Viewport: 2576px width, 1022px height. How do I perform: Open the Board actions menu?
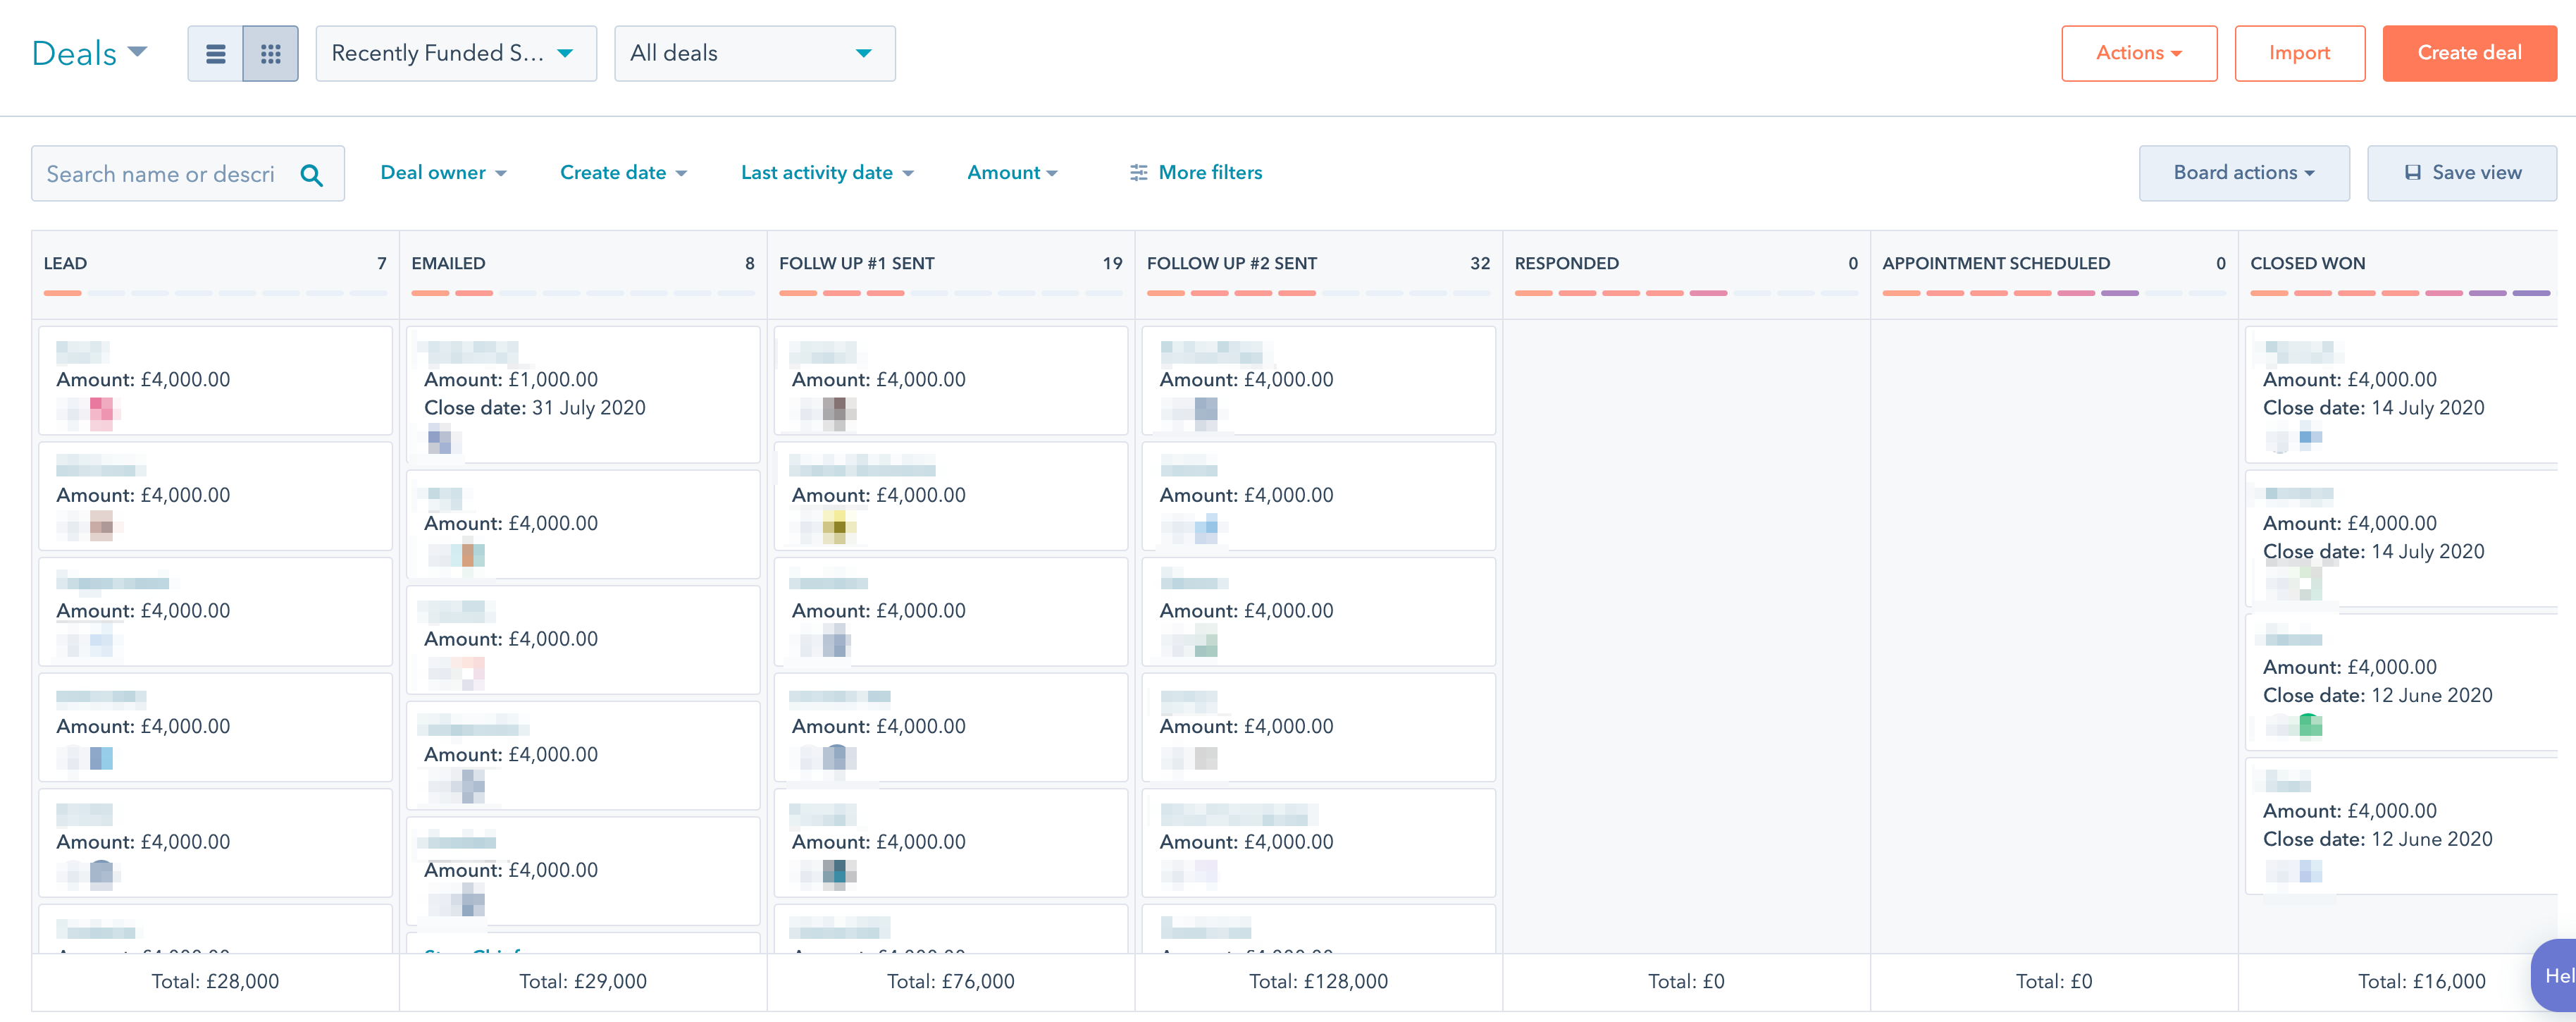pos(2243,173)
